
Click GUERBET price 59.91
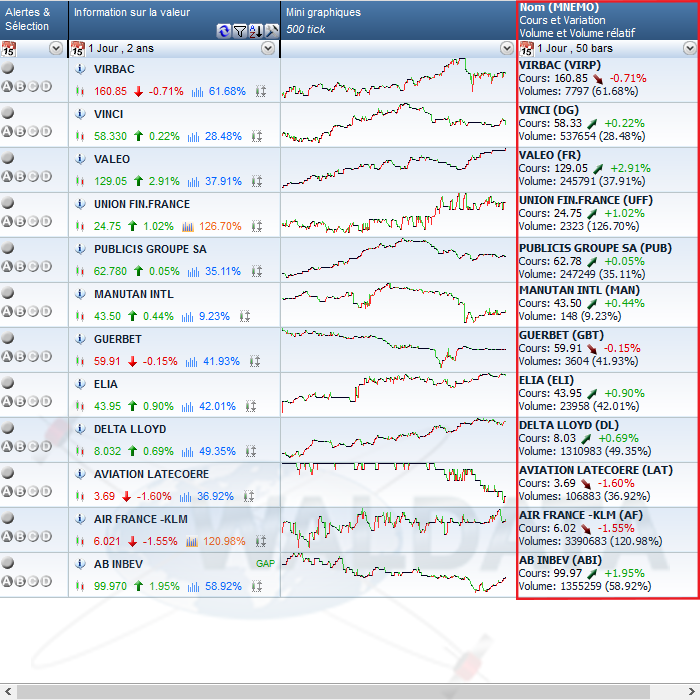click(x=107, y=361)
